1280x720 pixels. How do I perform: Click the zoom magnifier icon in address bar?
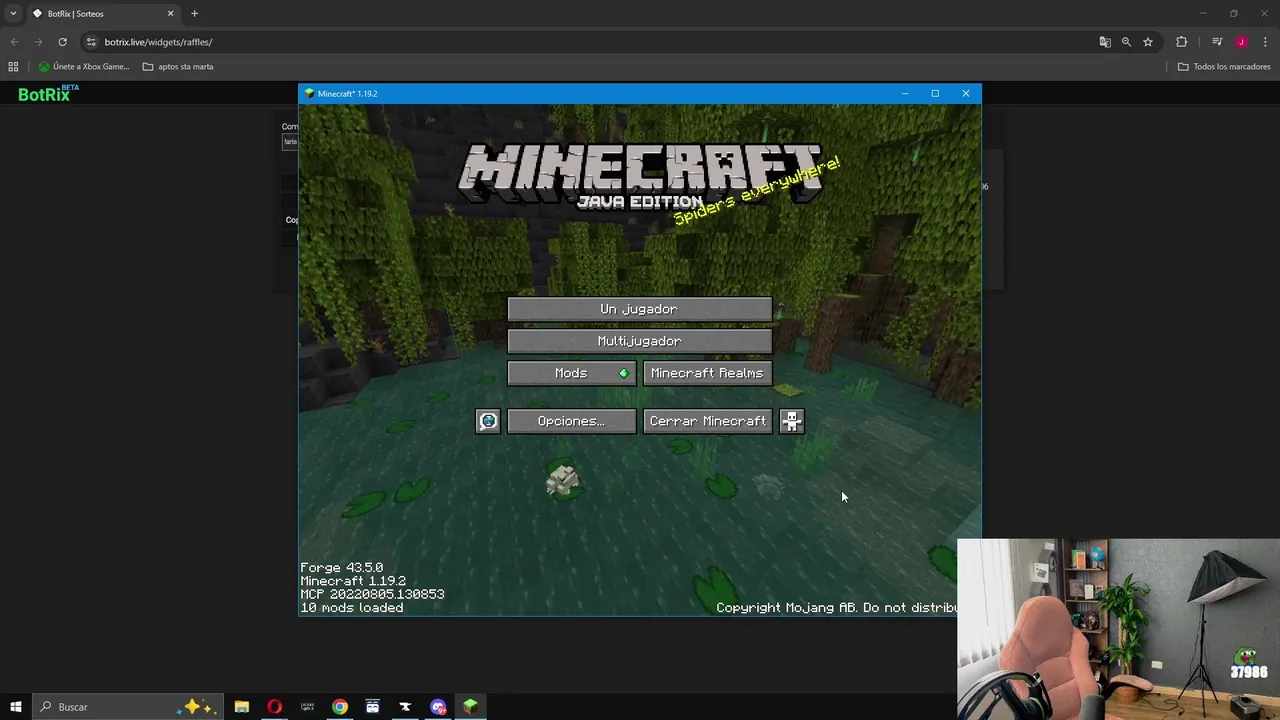(1126, 42)
